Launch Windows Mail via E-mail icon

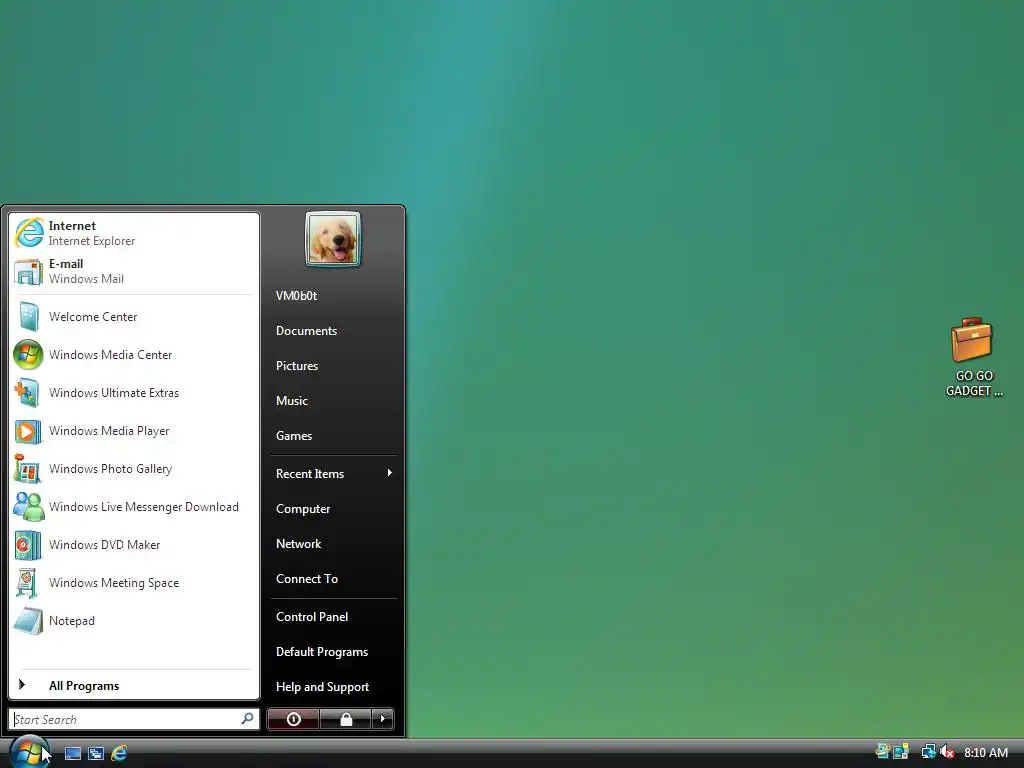point(29,271)
